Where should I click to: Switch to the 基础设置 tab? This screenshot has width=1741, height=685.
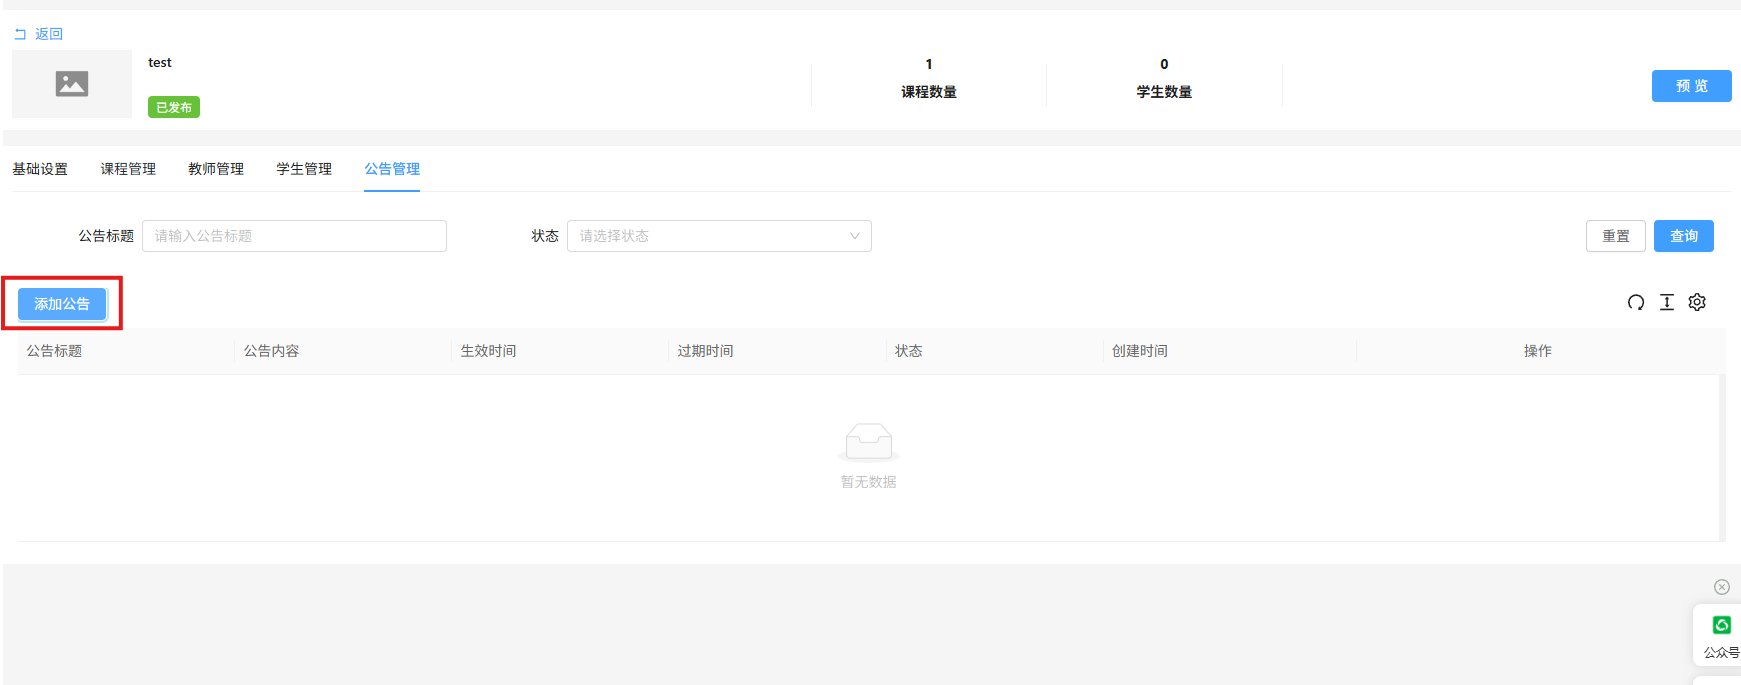point(40,169)
